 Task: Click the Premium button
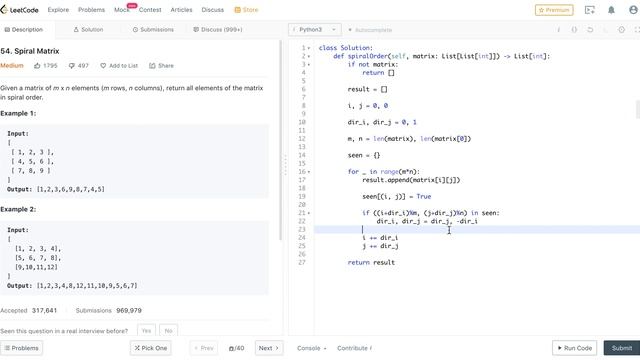(x=554, y=10)
